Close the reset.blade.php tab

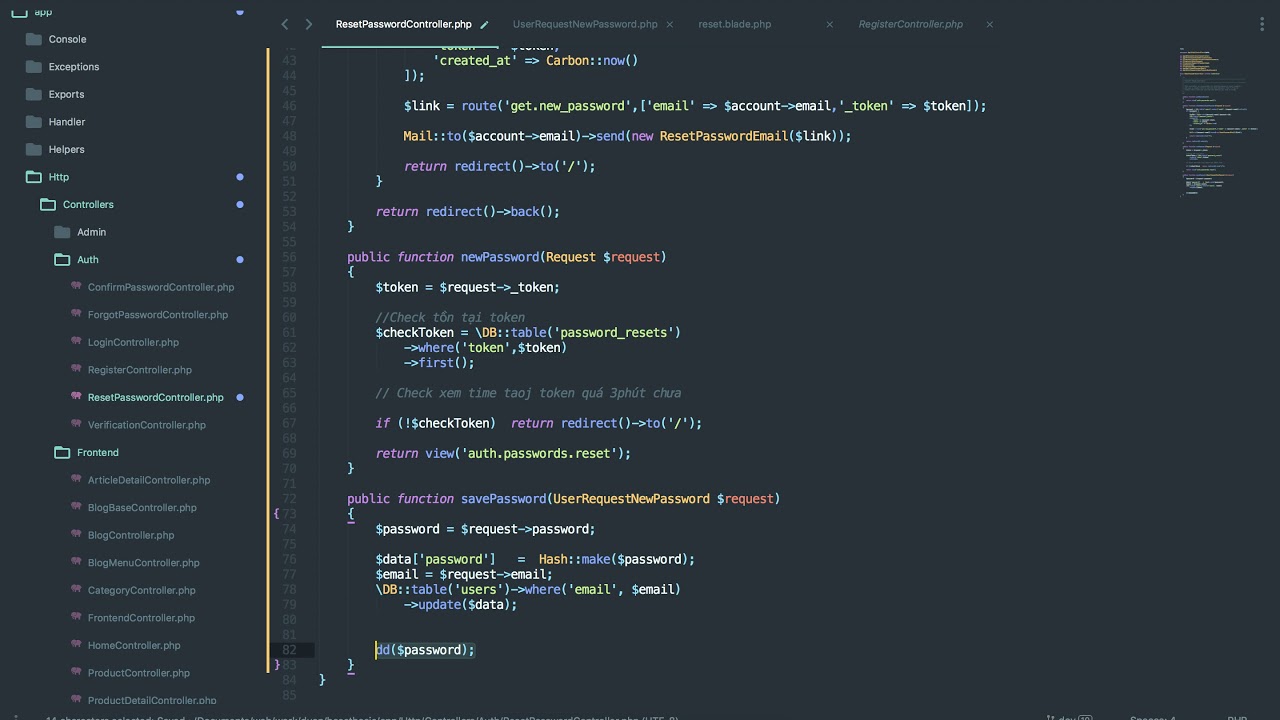click(x=829, y=24)
